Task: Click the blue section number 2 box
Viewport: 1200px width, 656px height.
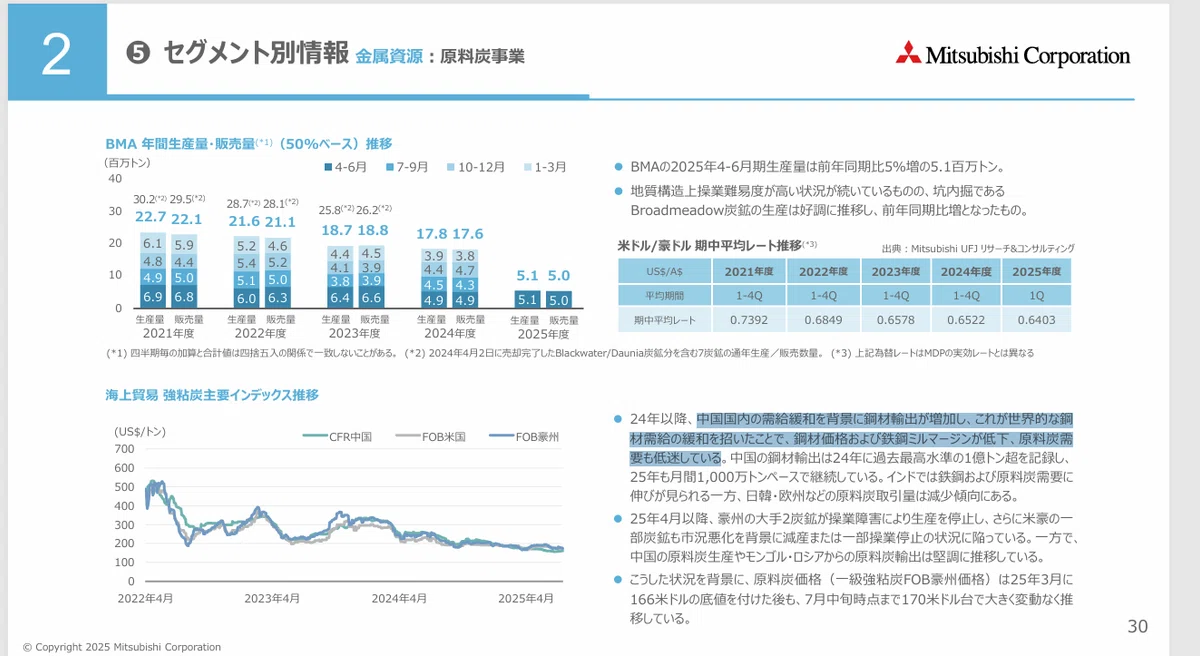Action: [57, 54]
